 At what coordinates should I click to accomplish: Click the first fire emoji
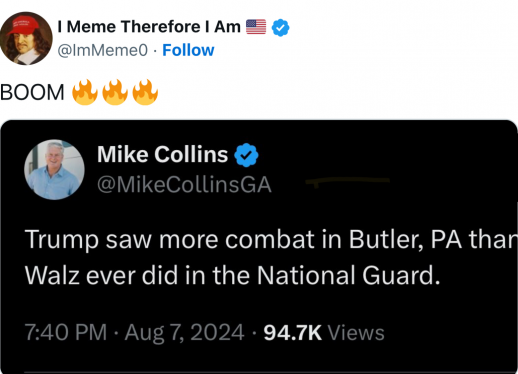click(x=85, y=92)
